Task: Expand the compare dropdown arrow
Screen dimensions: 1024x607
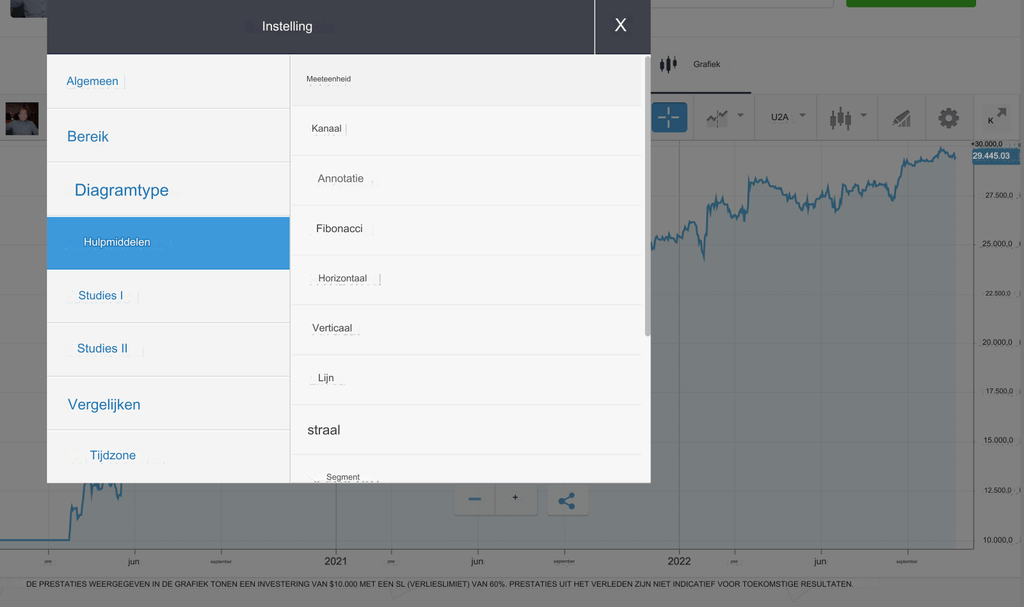Action: pos(741,115)
